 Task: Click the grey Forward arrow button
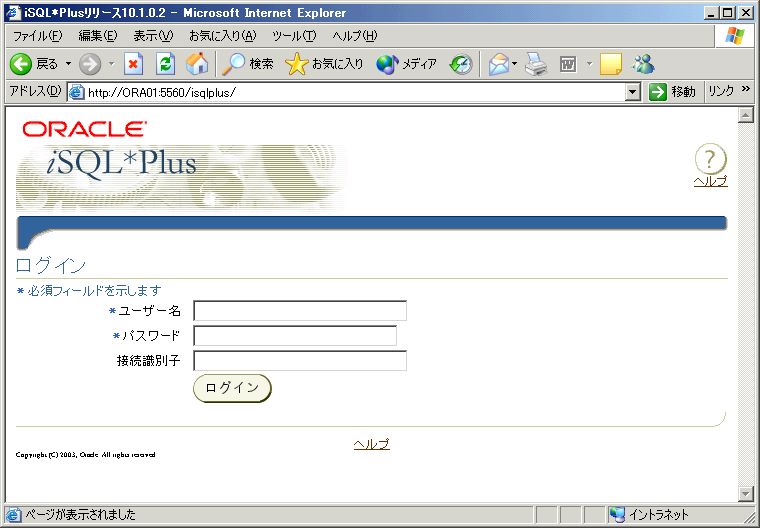90,64
